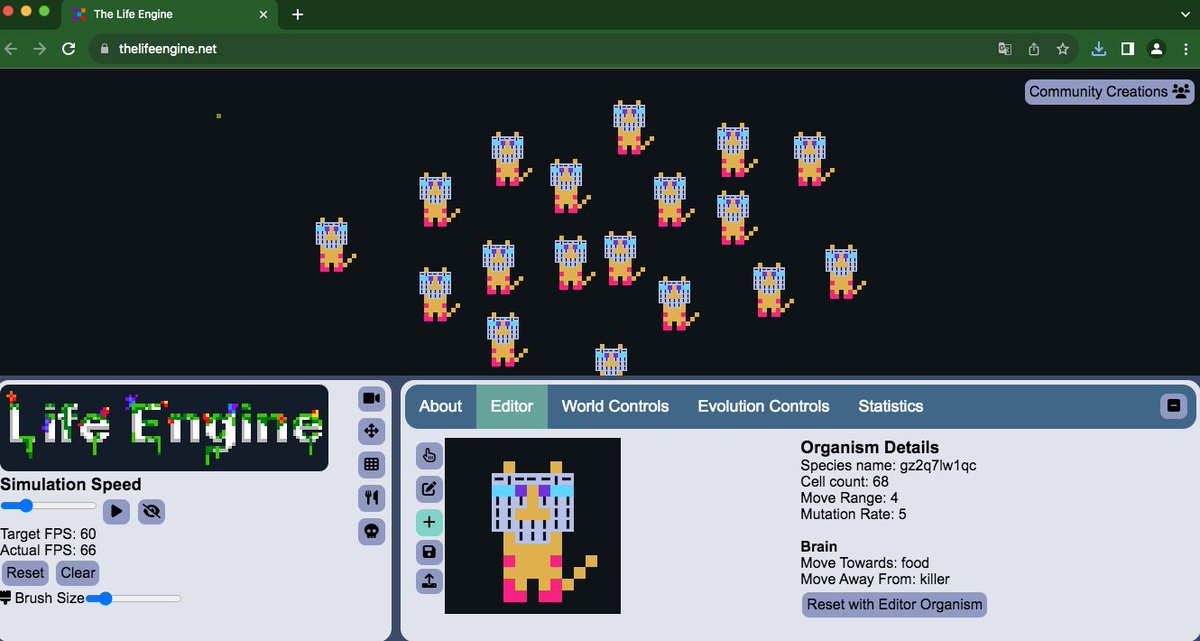The image size is (1200, 641).
Task: Bookmark this page with the star icon
Action: tap(1063, 48)
